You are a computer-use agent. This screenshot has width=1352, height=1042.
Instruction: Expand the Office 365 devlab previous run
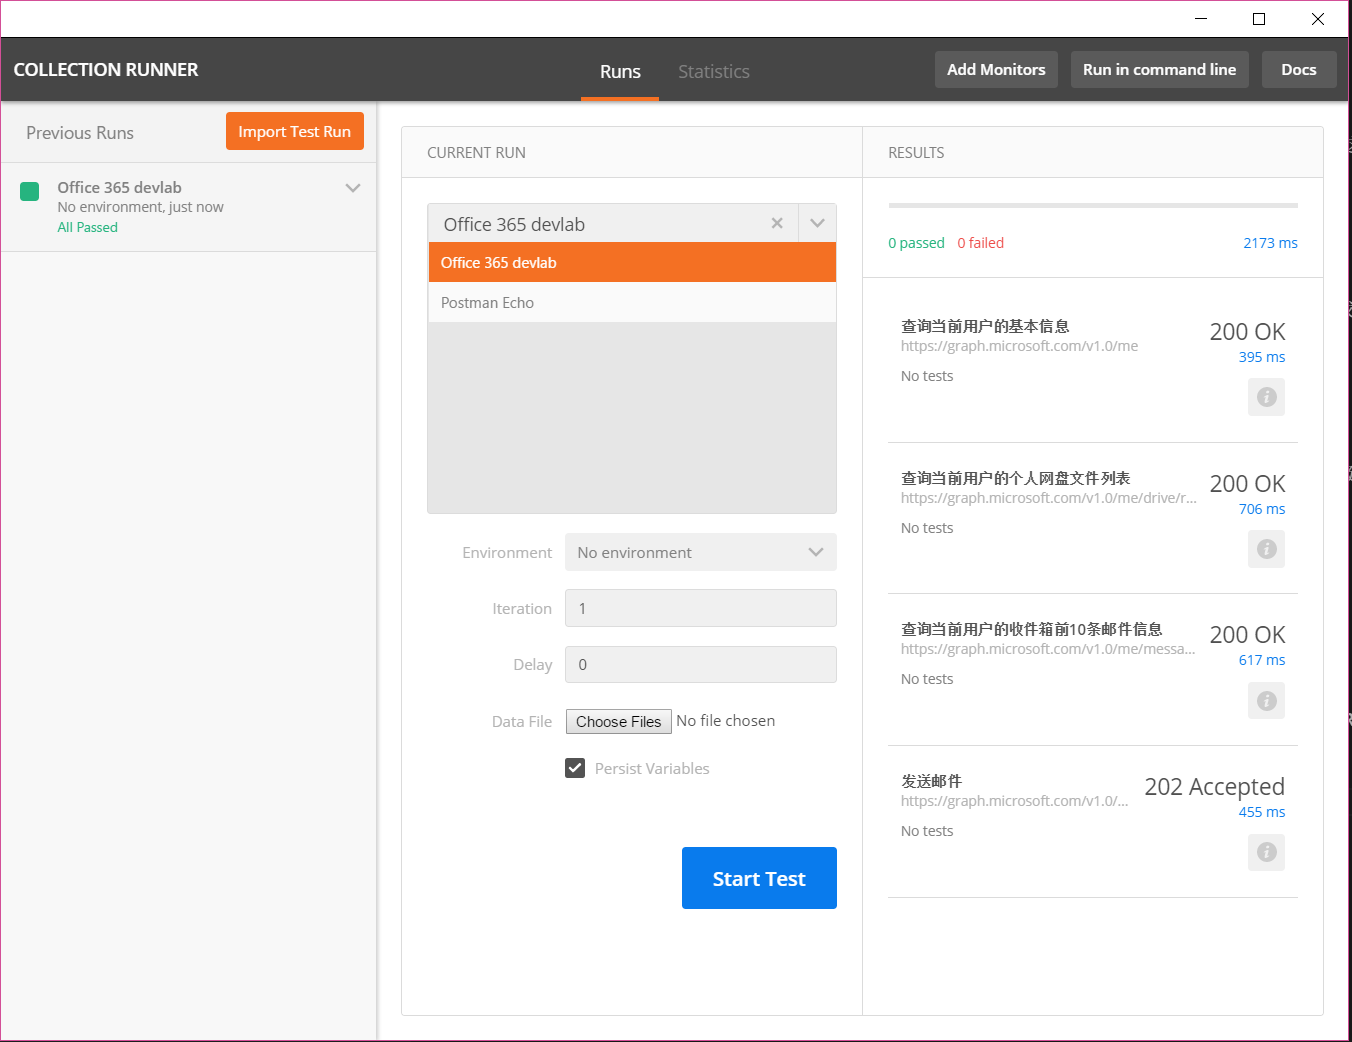pyautogui.click(x=352, y=188)
